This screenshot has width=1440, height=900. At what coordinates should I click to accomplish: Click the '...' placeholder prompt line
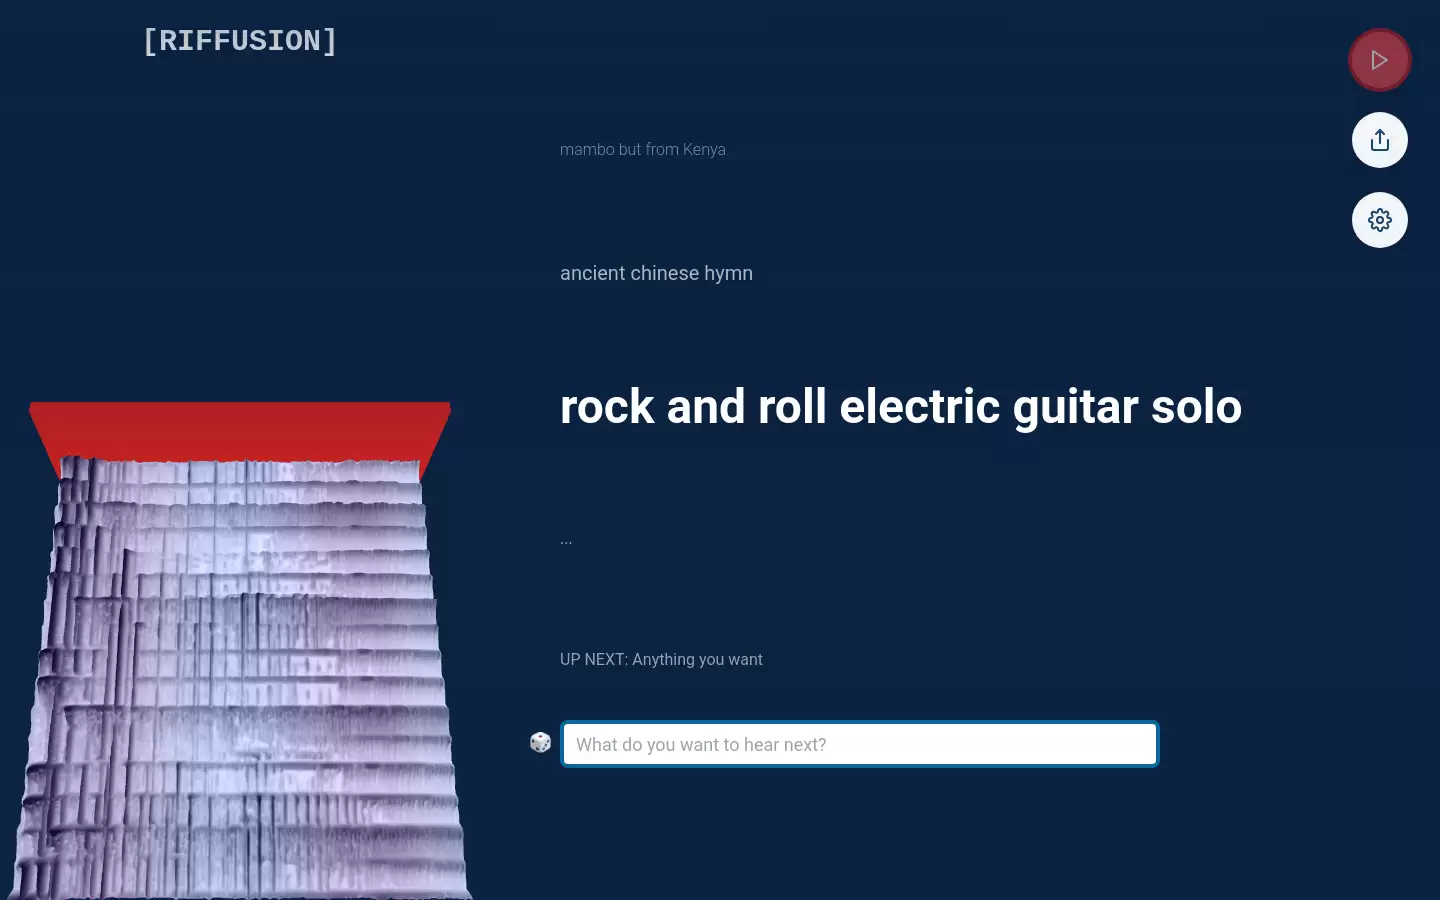point(566,540)
